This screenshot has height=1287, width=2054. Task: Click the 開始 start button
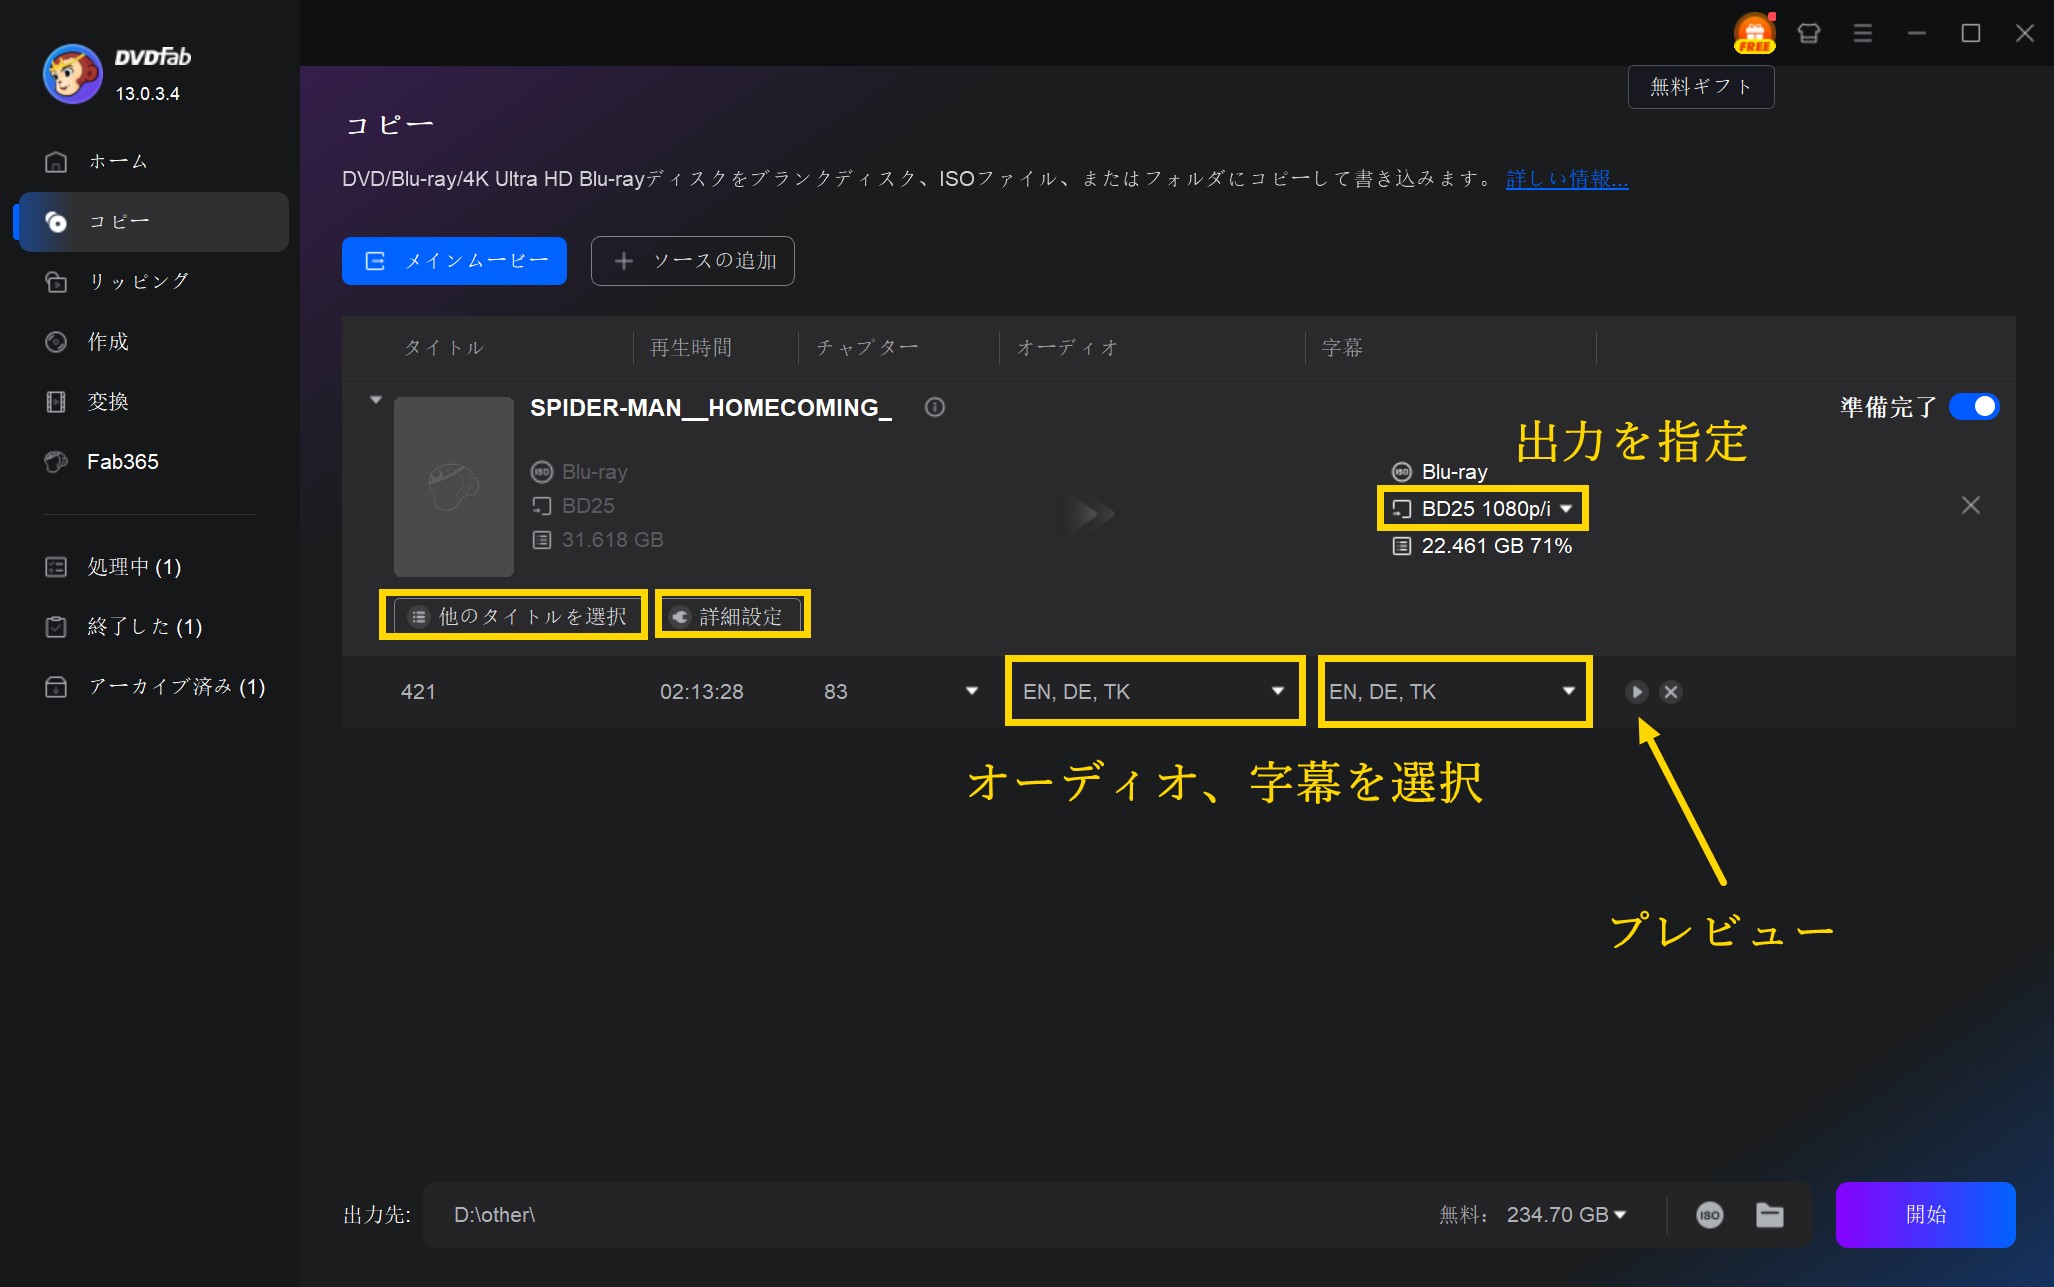tap(1925, 1215)
